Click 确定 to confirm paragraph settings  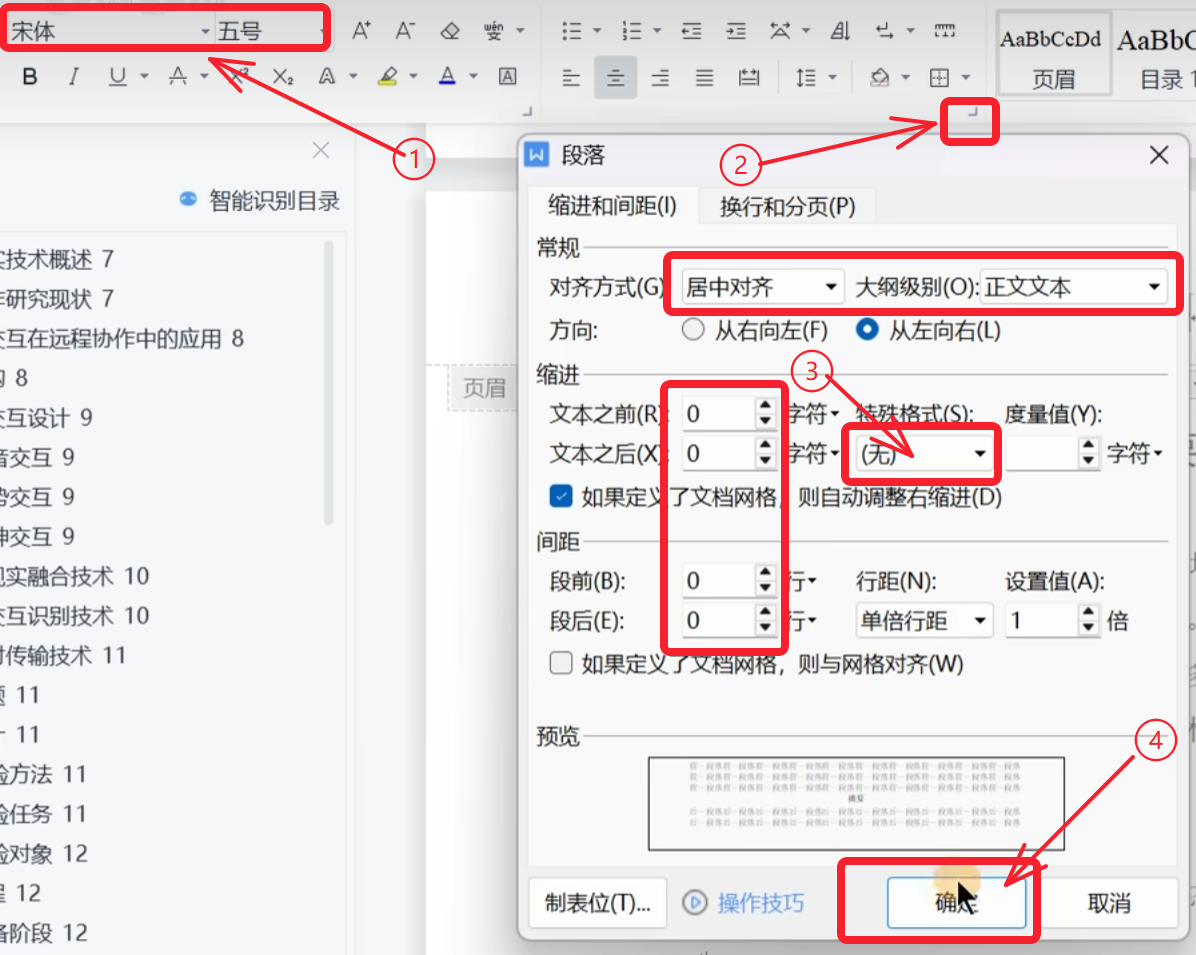956,903
